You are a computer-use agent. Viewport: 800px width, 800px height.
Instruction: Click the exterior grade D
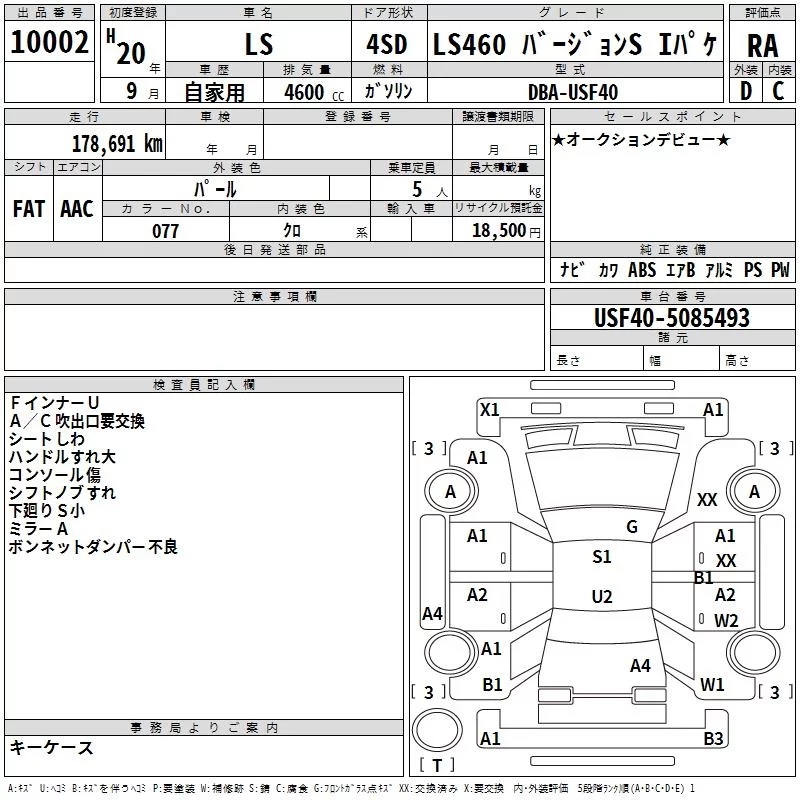746,91
